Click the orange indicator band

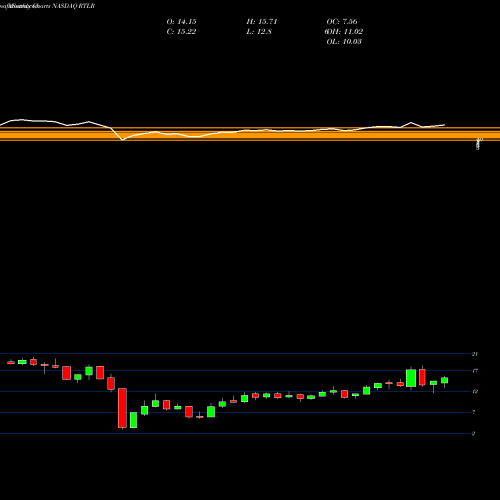[250, 134]
